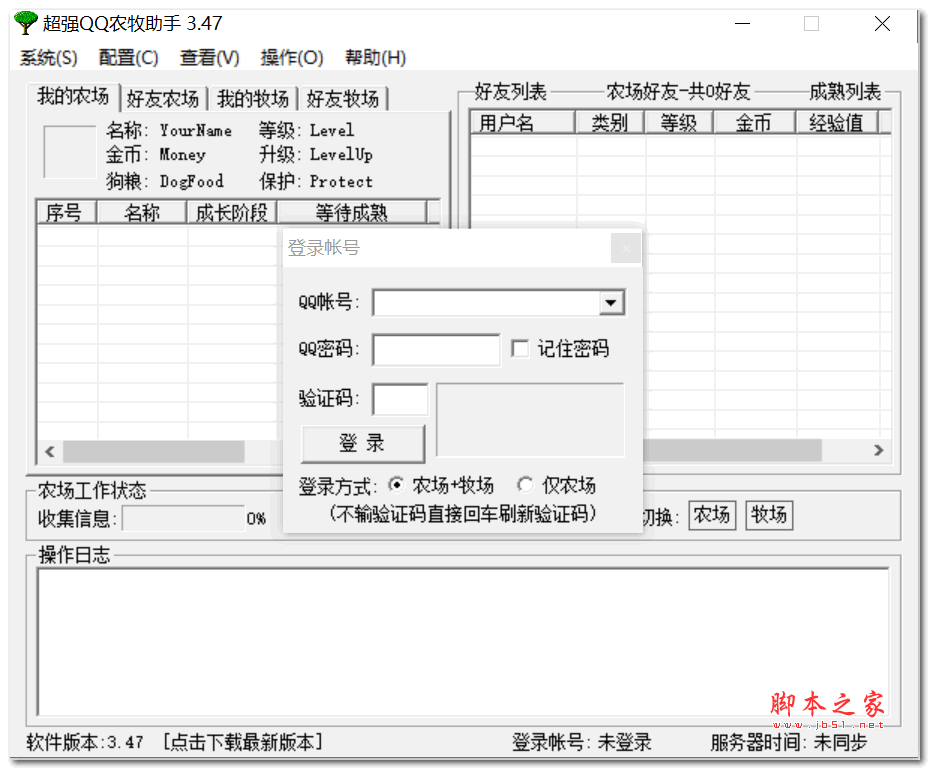Click the 牧场 switch button
Image resolution: width=931 pixels, height=771 pixels.
tap(769, 515)
